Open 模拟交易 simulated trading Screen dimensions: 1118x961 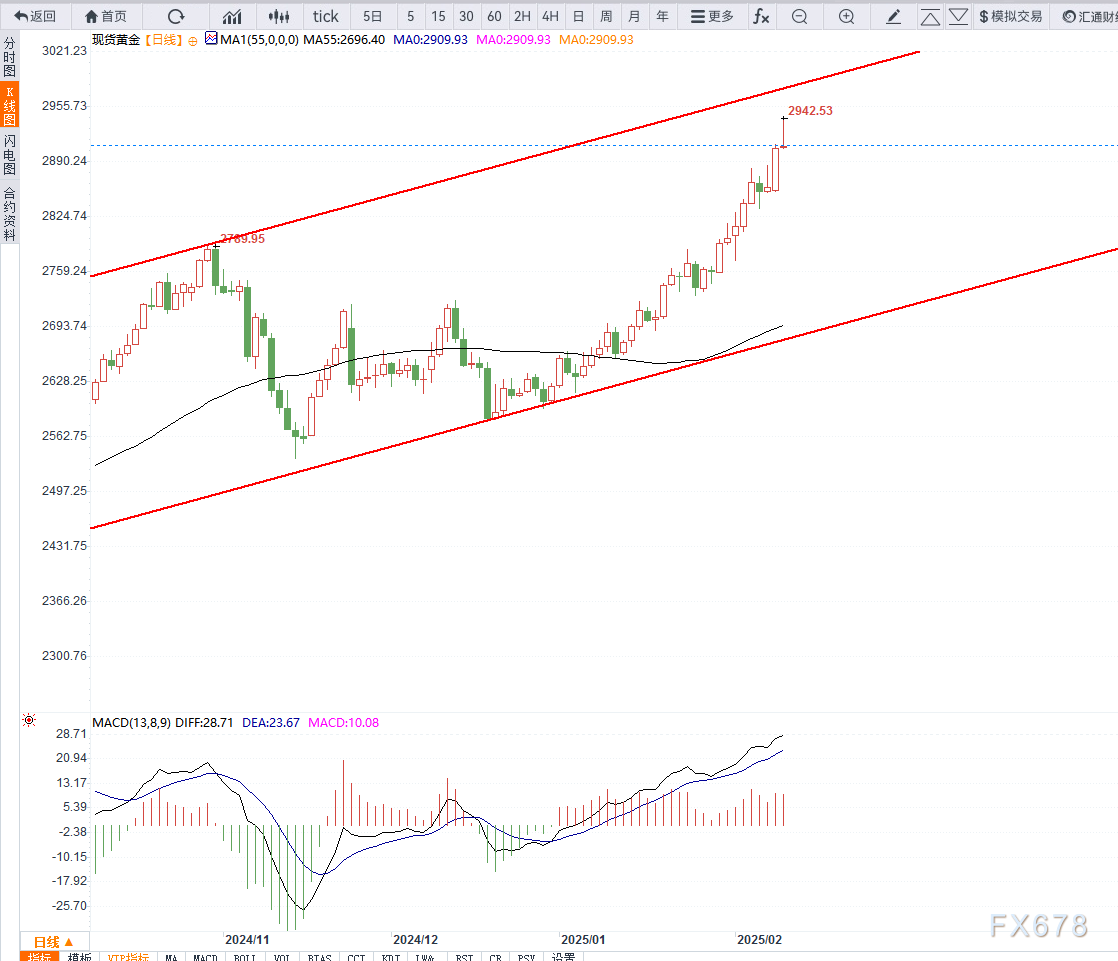[1010, 16]
